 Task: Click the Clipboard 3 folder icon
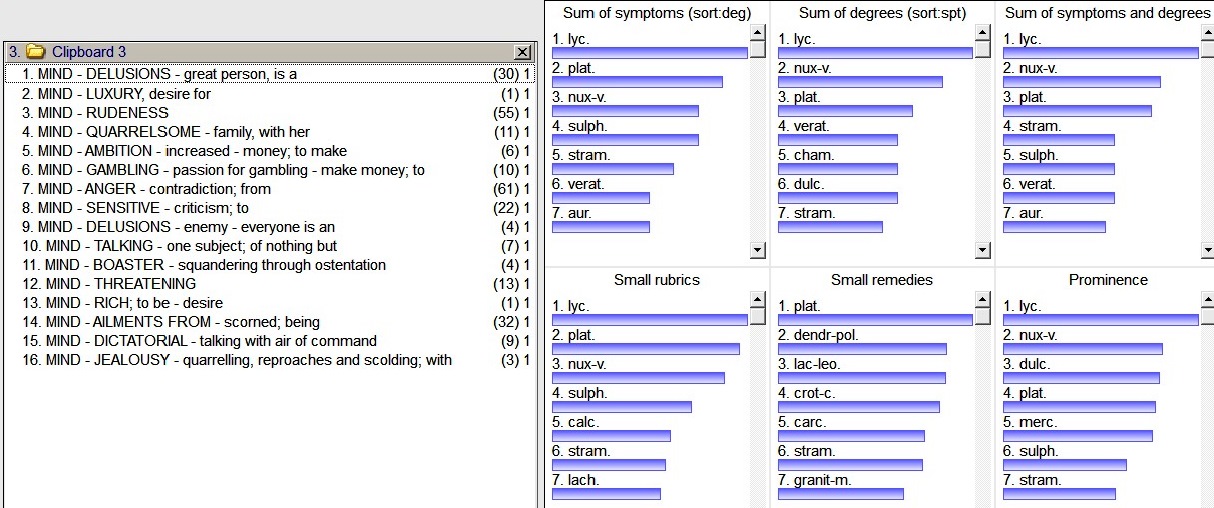pyautogui.click(x=36, y=52)
